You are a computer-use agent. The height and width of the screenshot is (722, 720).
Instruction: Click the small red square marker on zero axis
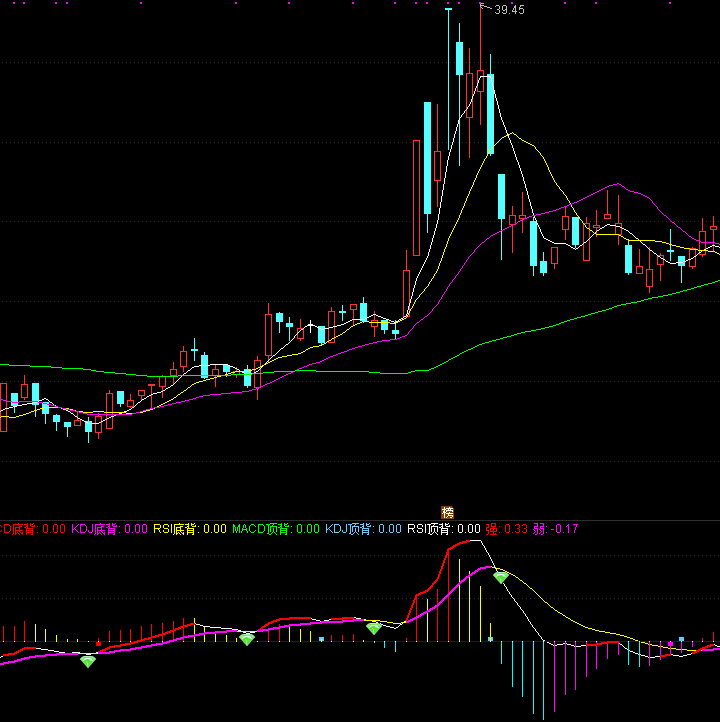(99, 644)
